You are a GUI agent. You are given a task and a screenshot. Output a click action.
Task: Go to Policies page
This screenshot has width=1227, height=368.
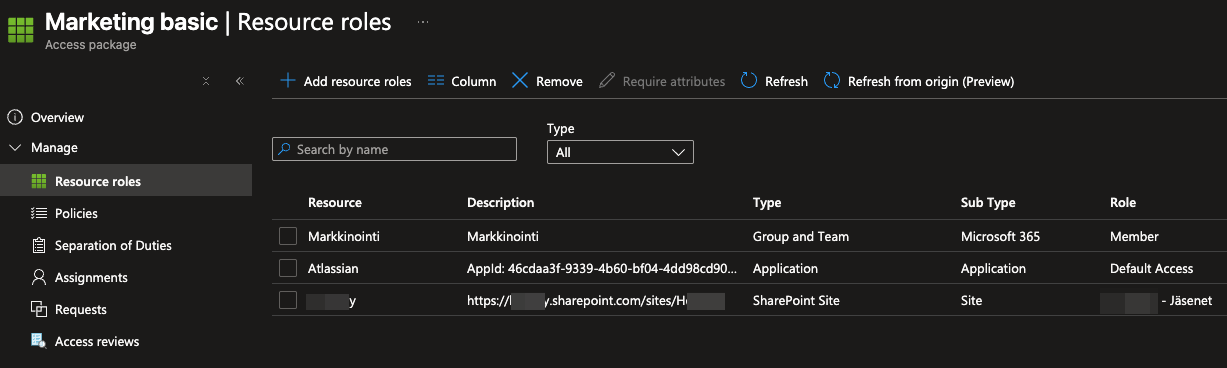tap(76, 213)
